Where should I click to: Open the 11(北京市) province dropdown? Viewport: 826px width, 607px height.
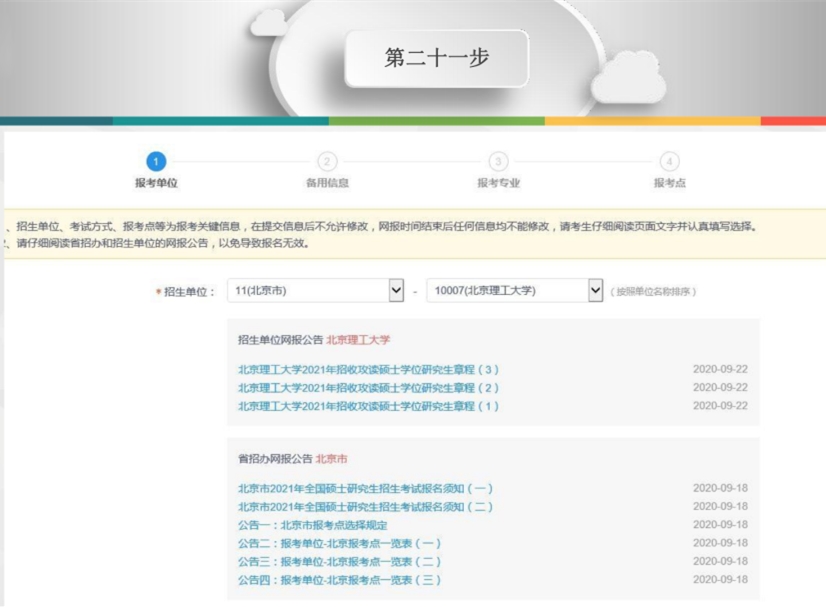coord(315,291)
